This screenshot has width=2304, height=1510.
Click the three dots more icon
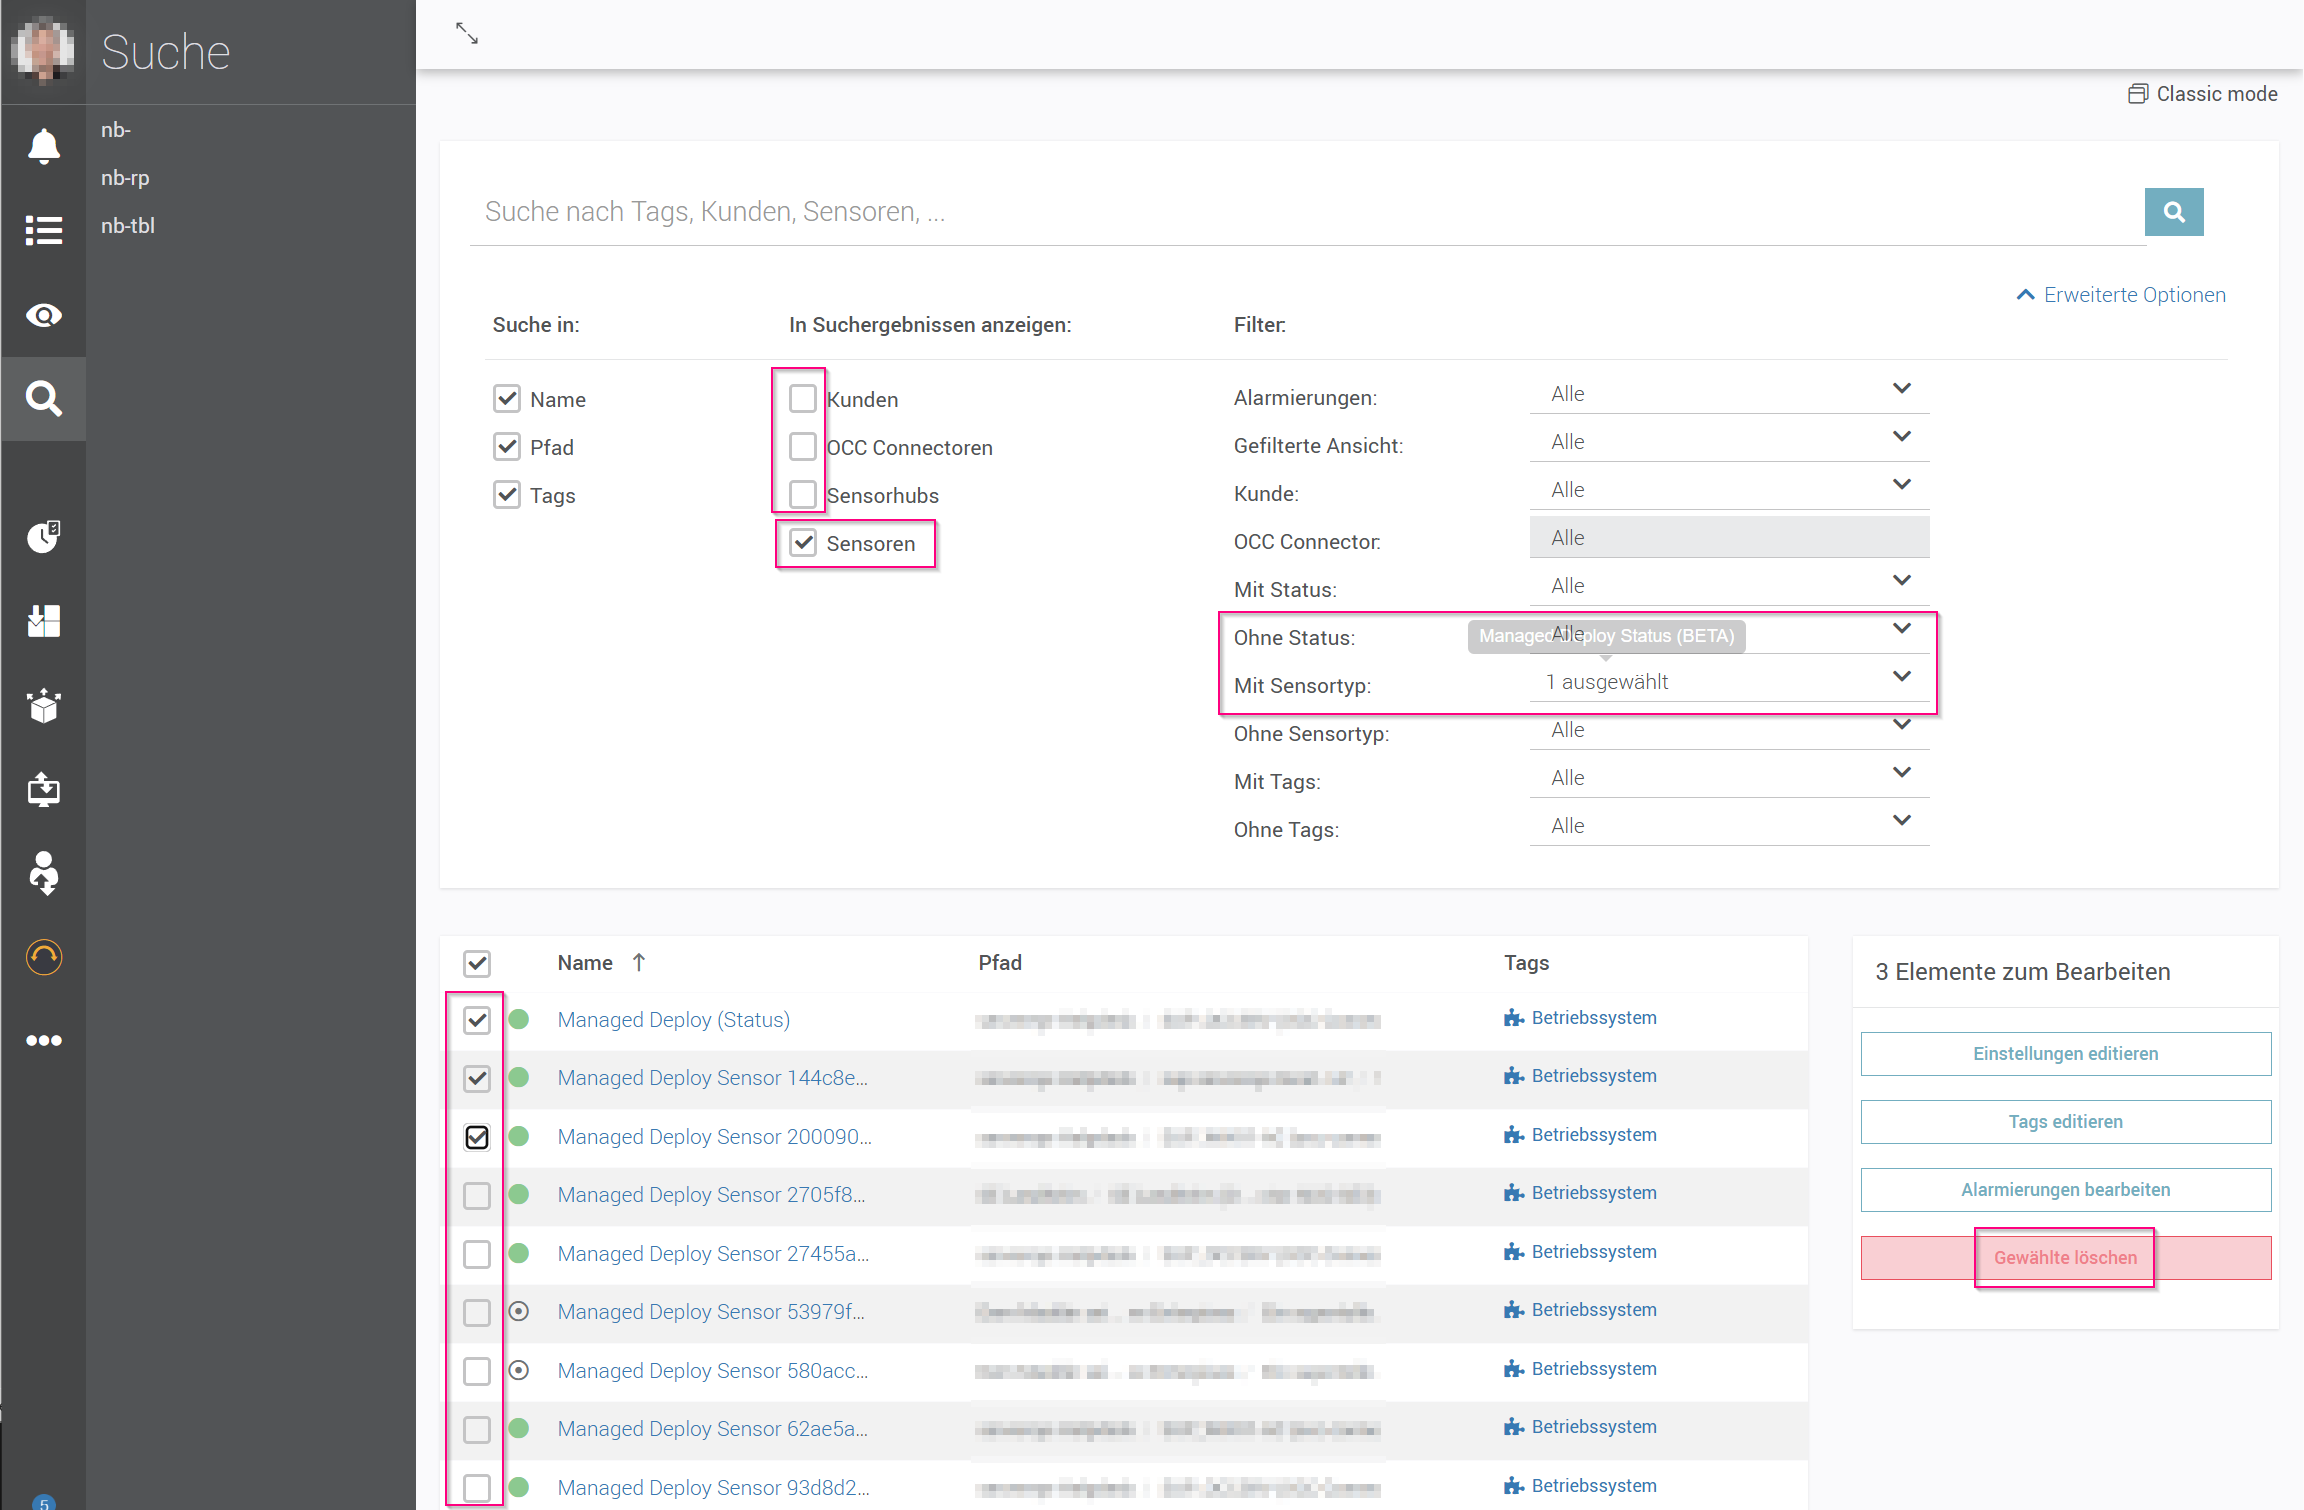point(43,1040)
